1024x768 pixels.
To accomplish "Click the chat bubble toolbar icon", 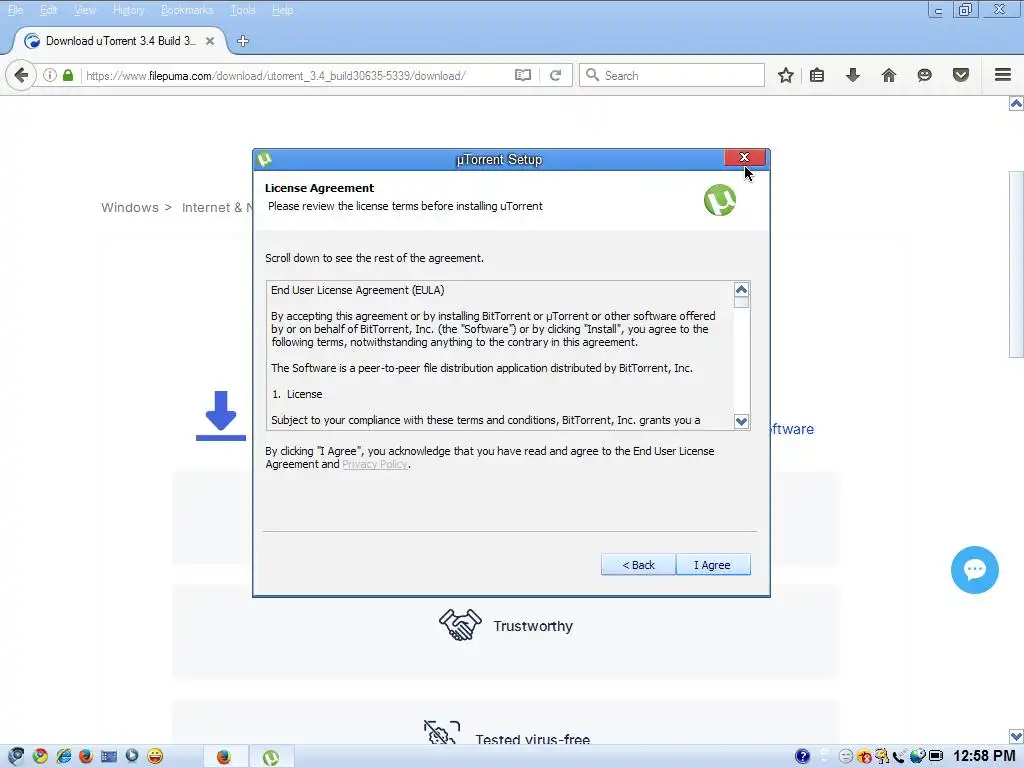I will (x=924, y=75).
